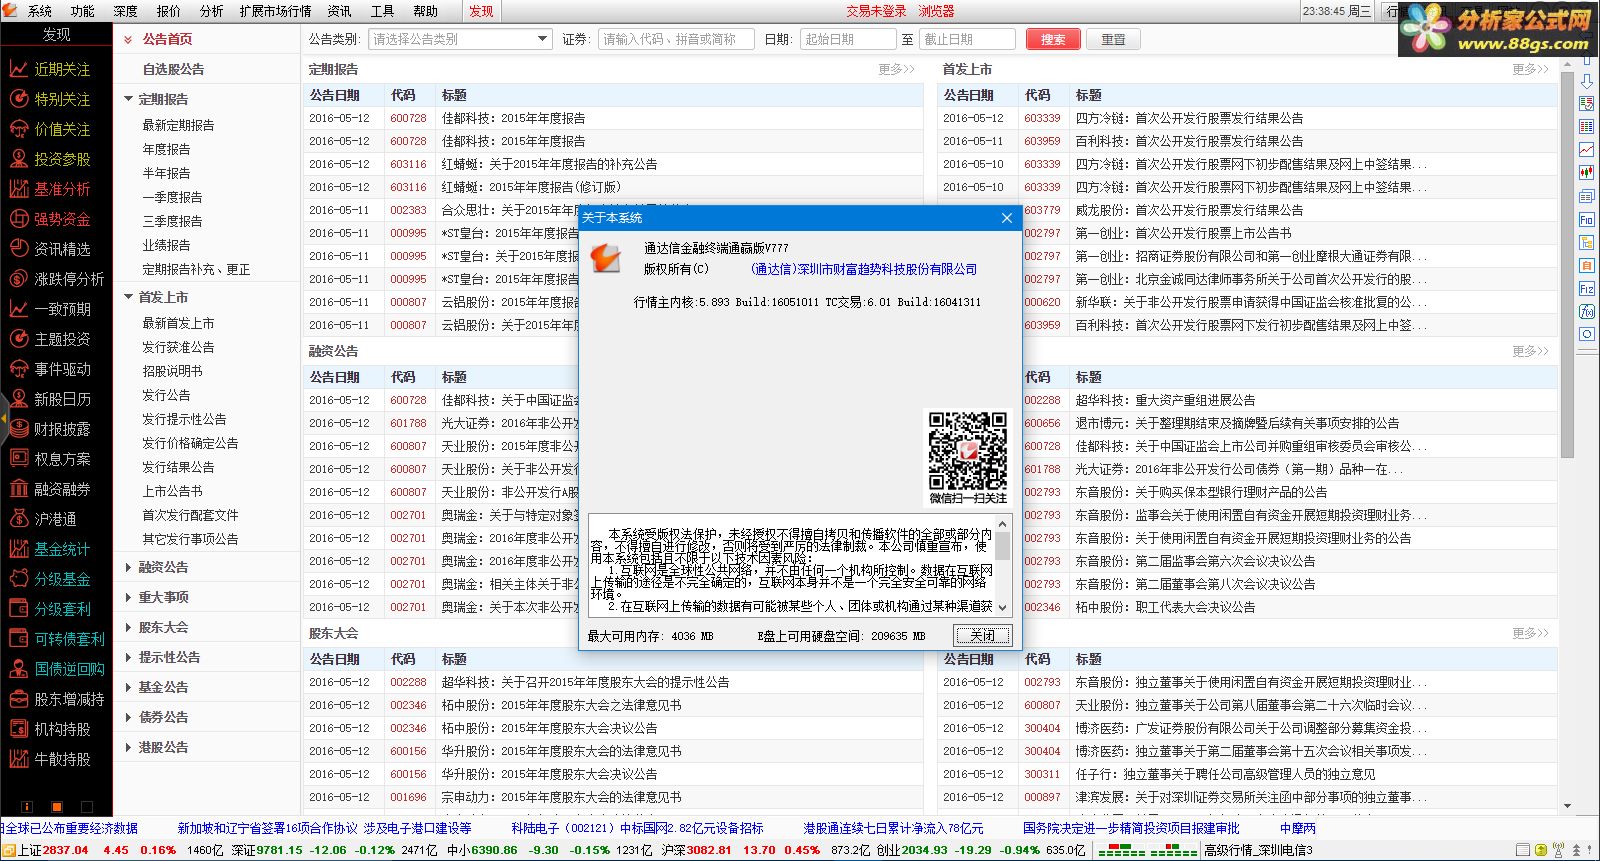Image resolution: width=1600 pixels, height=861 pixels.
Task: Click the 上证 2837.04 index in status bar
Action: pos(53,850)
